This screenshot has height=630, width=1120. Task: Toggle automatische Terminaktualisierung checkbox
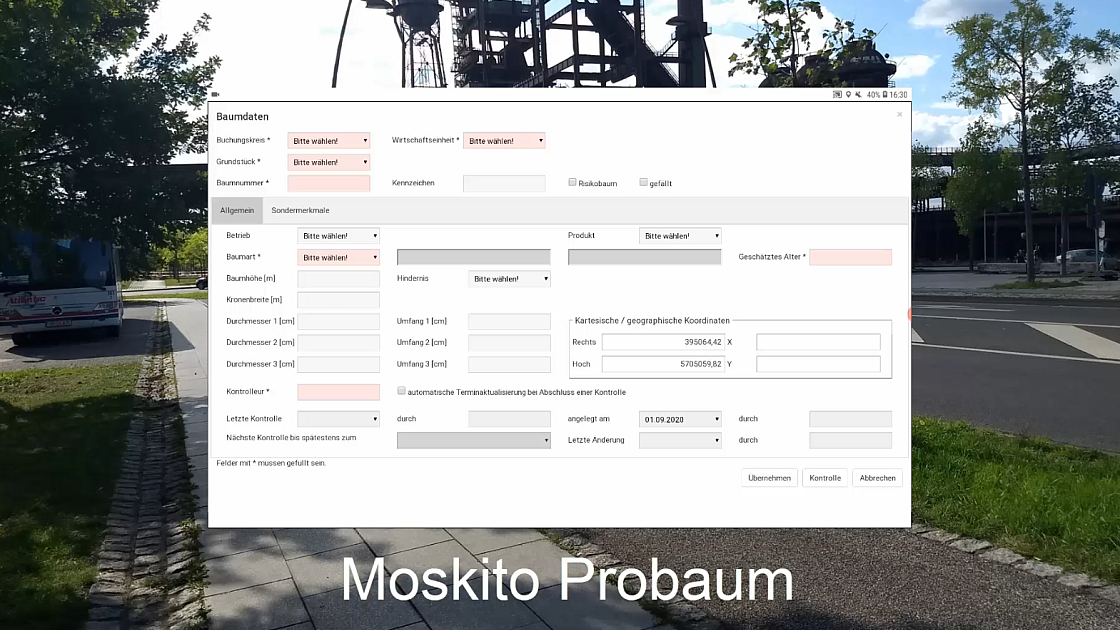click(x=401, y=392)
